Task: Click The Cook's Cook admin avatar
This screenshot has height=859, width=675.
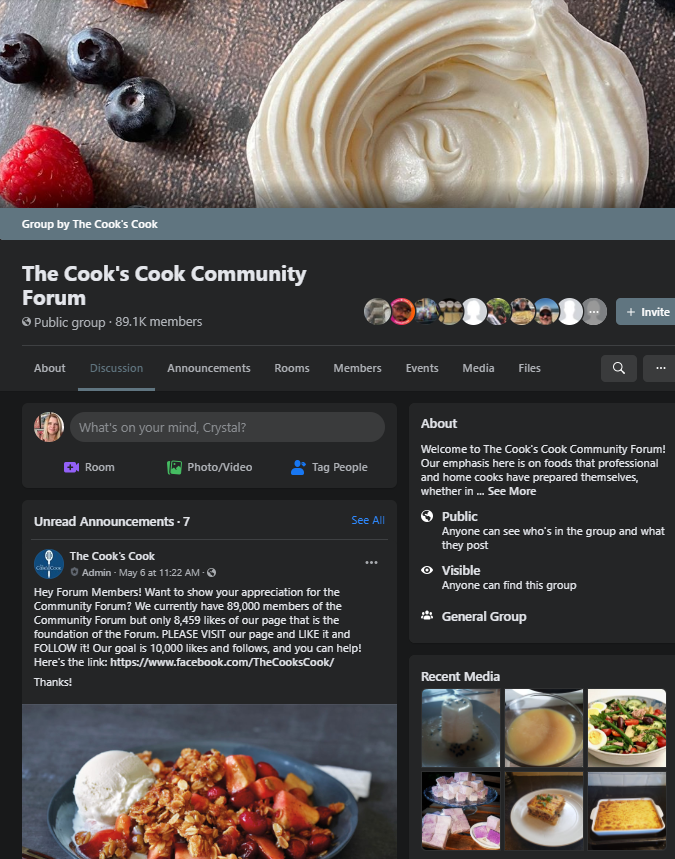Action: coord(49,564)
